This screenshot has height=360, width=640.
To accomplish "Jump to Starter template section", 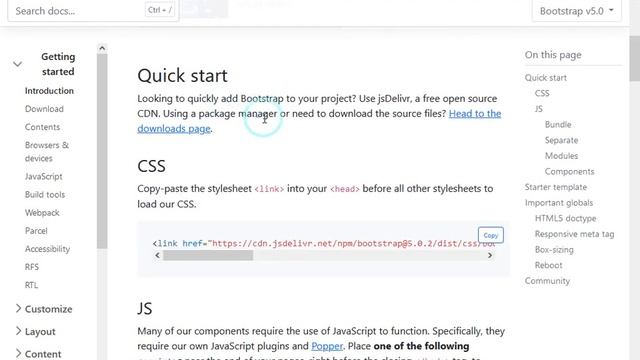I will point(556,187).
